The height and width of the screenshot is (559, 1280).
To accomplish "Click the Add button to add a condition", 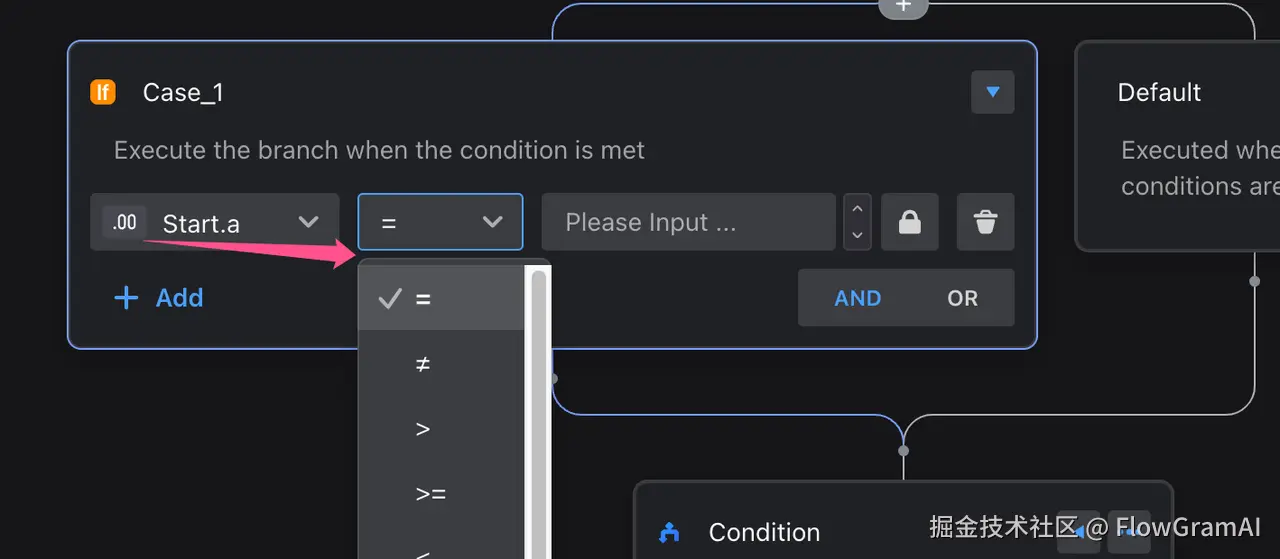I will click(x=178, y=298).
